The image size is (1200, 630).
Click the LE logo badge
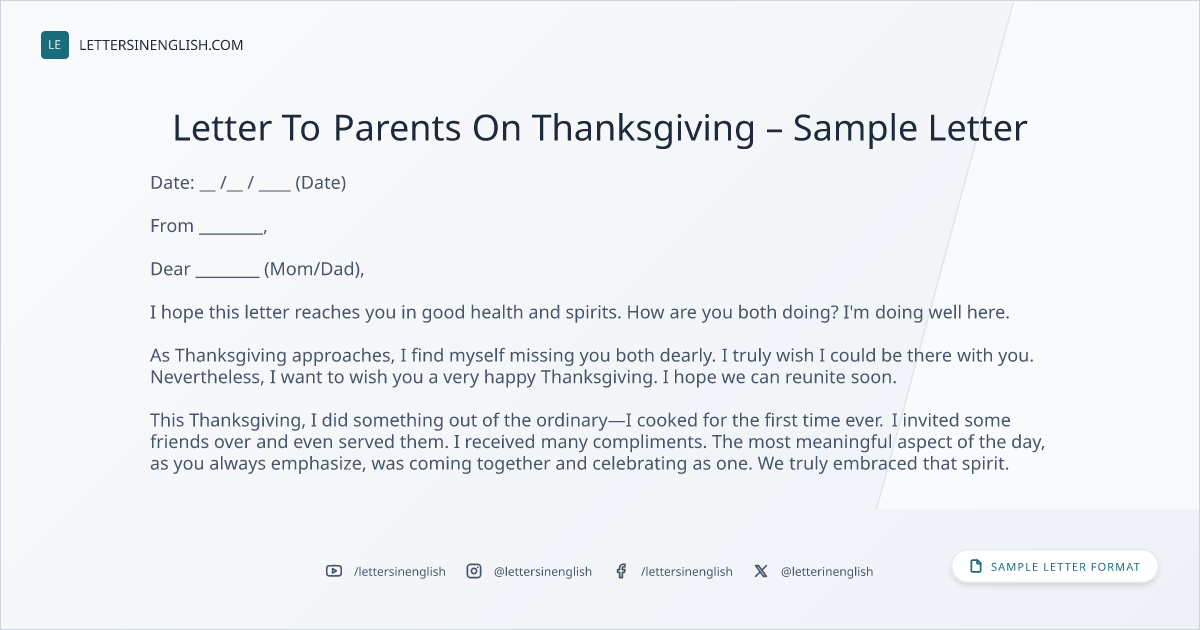pos(55,45)
